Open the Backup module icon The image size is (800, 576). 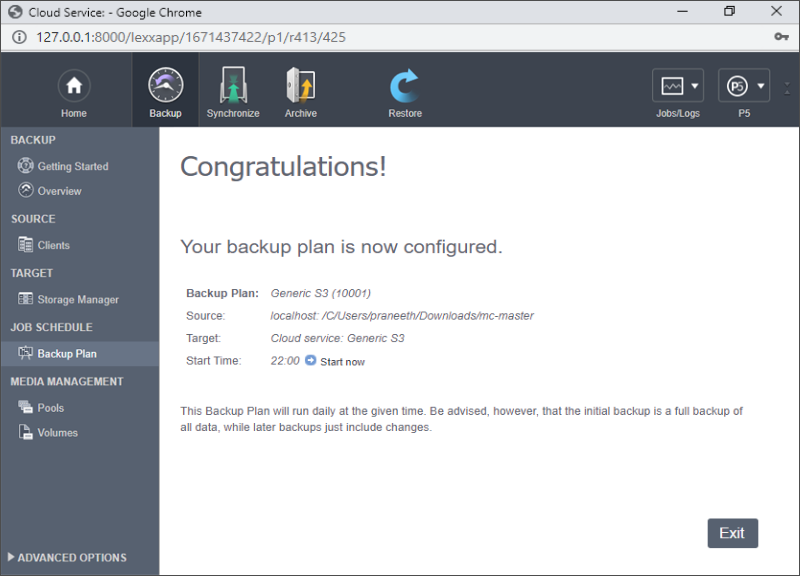[165, 85]
